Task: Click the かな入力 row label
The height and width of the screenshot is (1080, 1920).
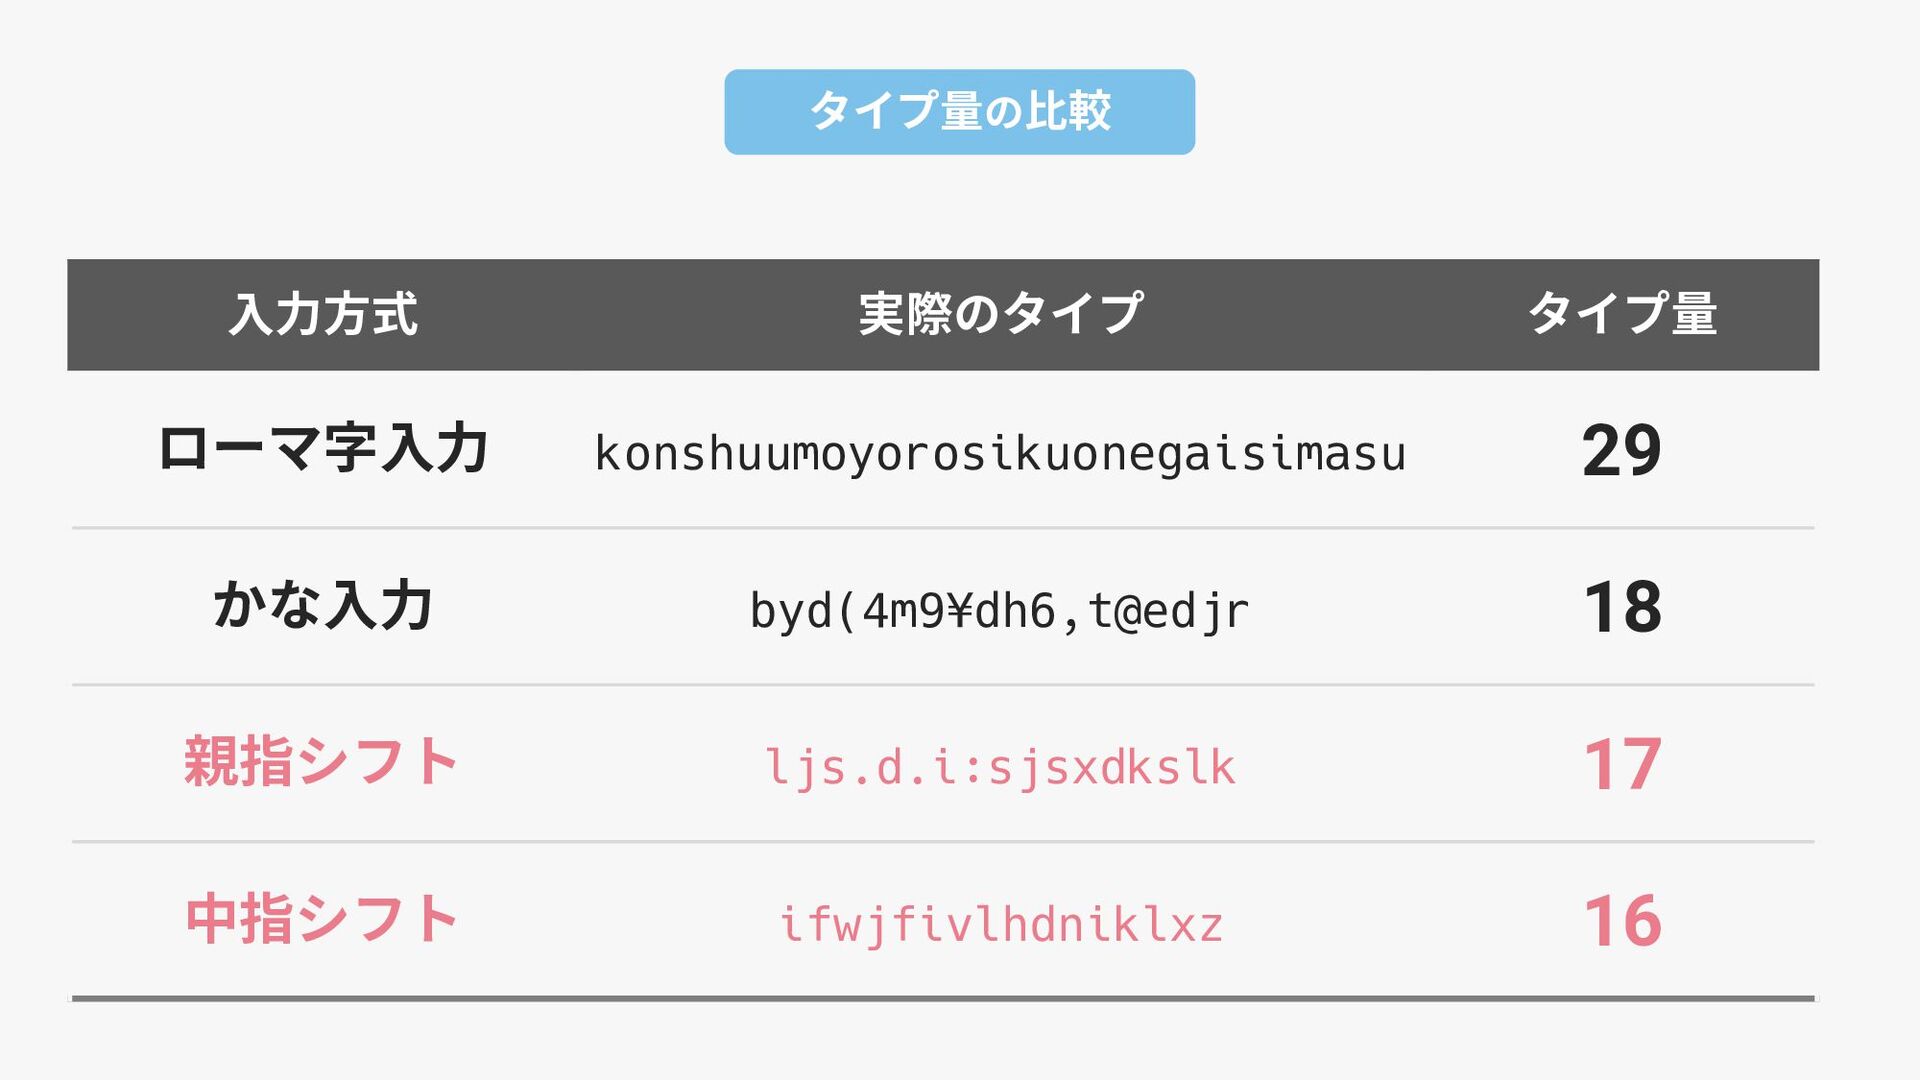Action: pos(322,605)
